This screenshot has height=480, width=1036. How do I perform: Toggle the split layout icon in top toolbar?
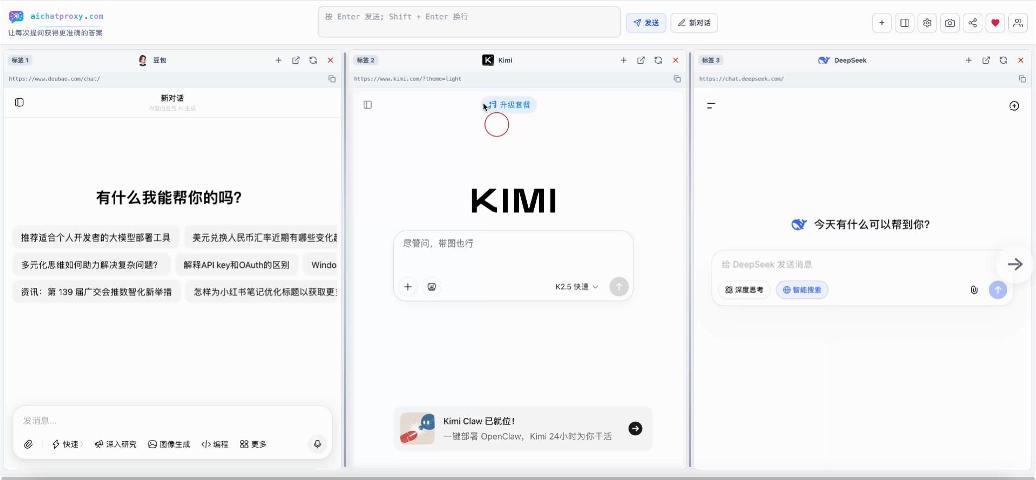905,23
